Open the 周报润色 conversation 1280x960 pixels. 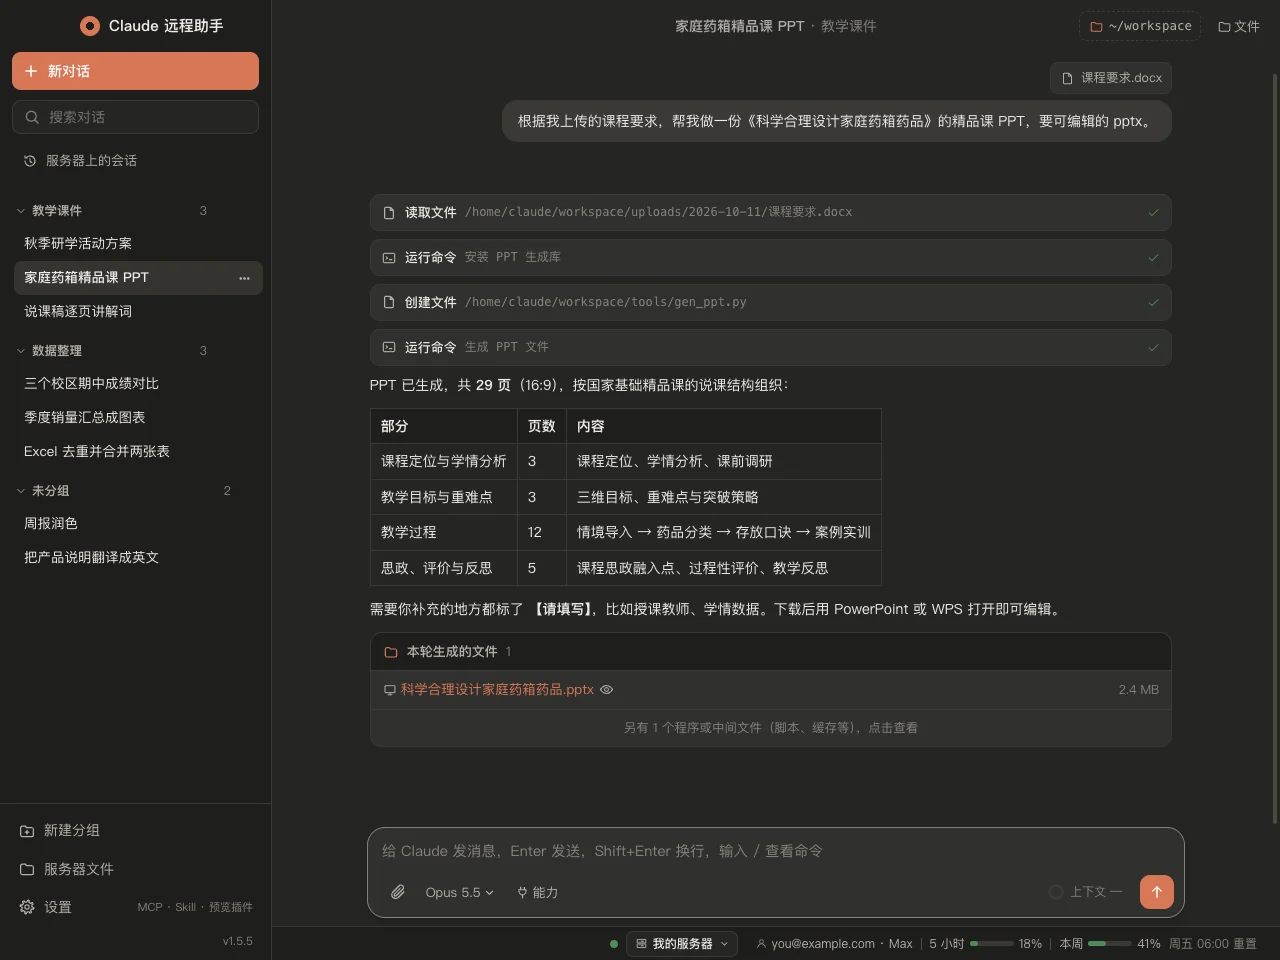[x=138, y=524]
